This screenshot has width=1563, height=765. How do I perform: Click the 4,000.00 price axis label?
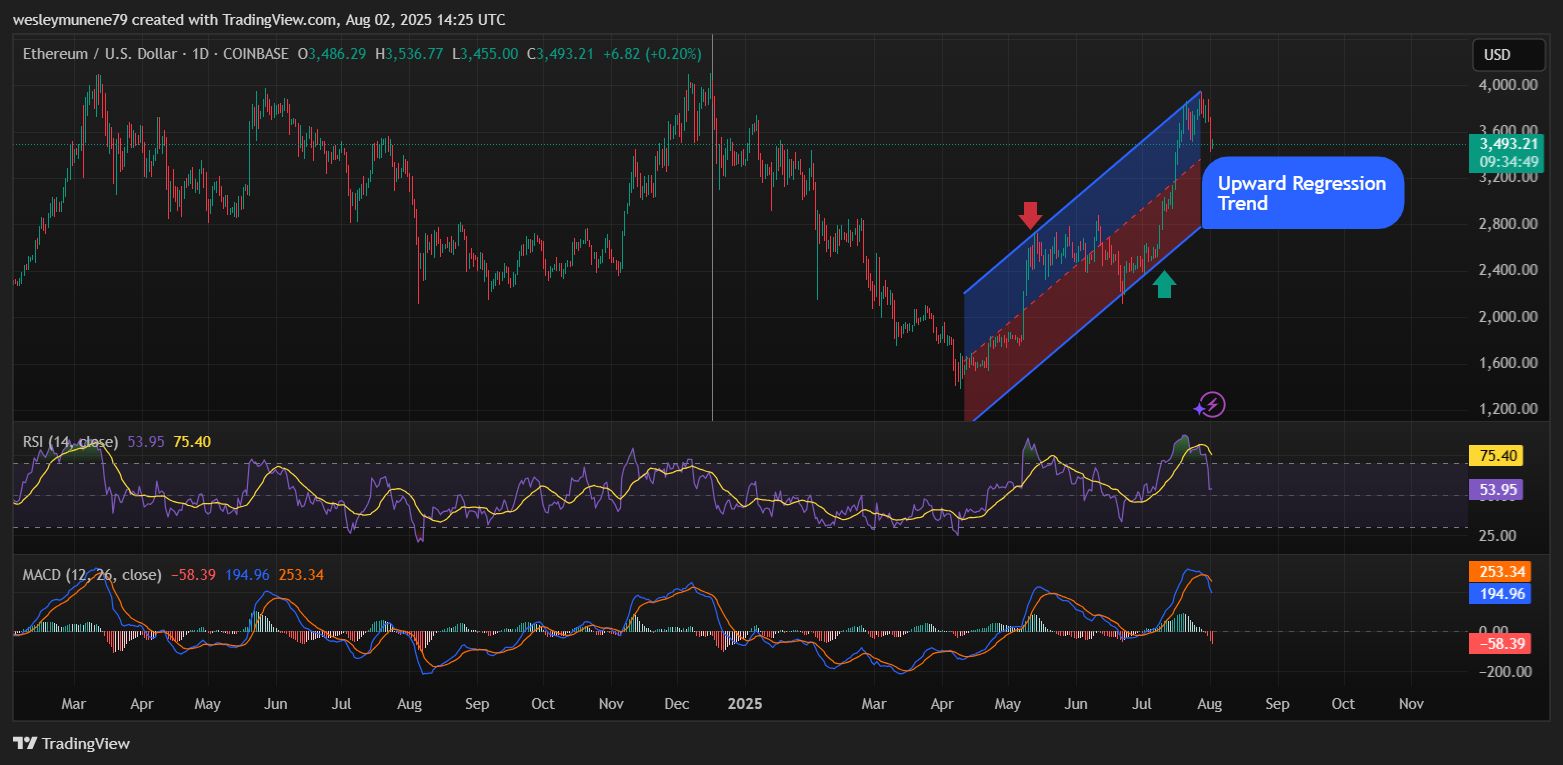tap(1509, 85)
